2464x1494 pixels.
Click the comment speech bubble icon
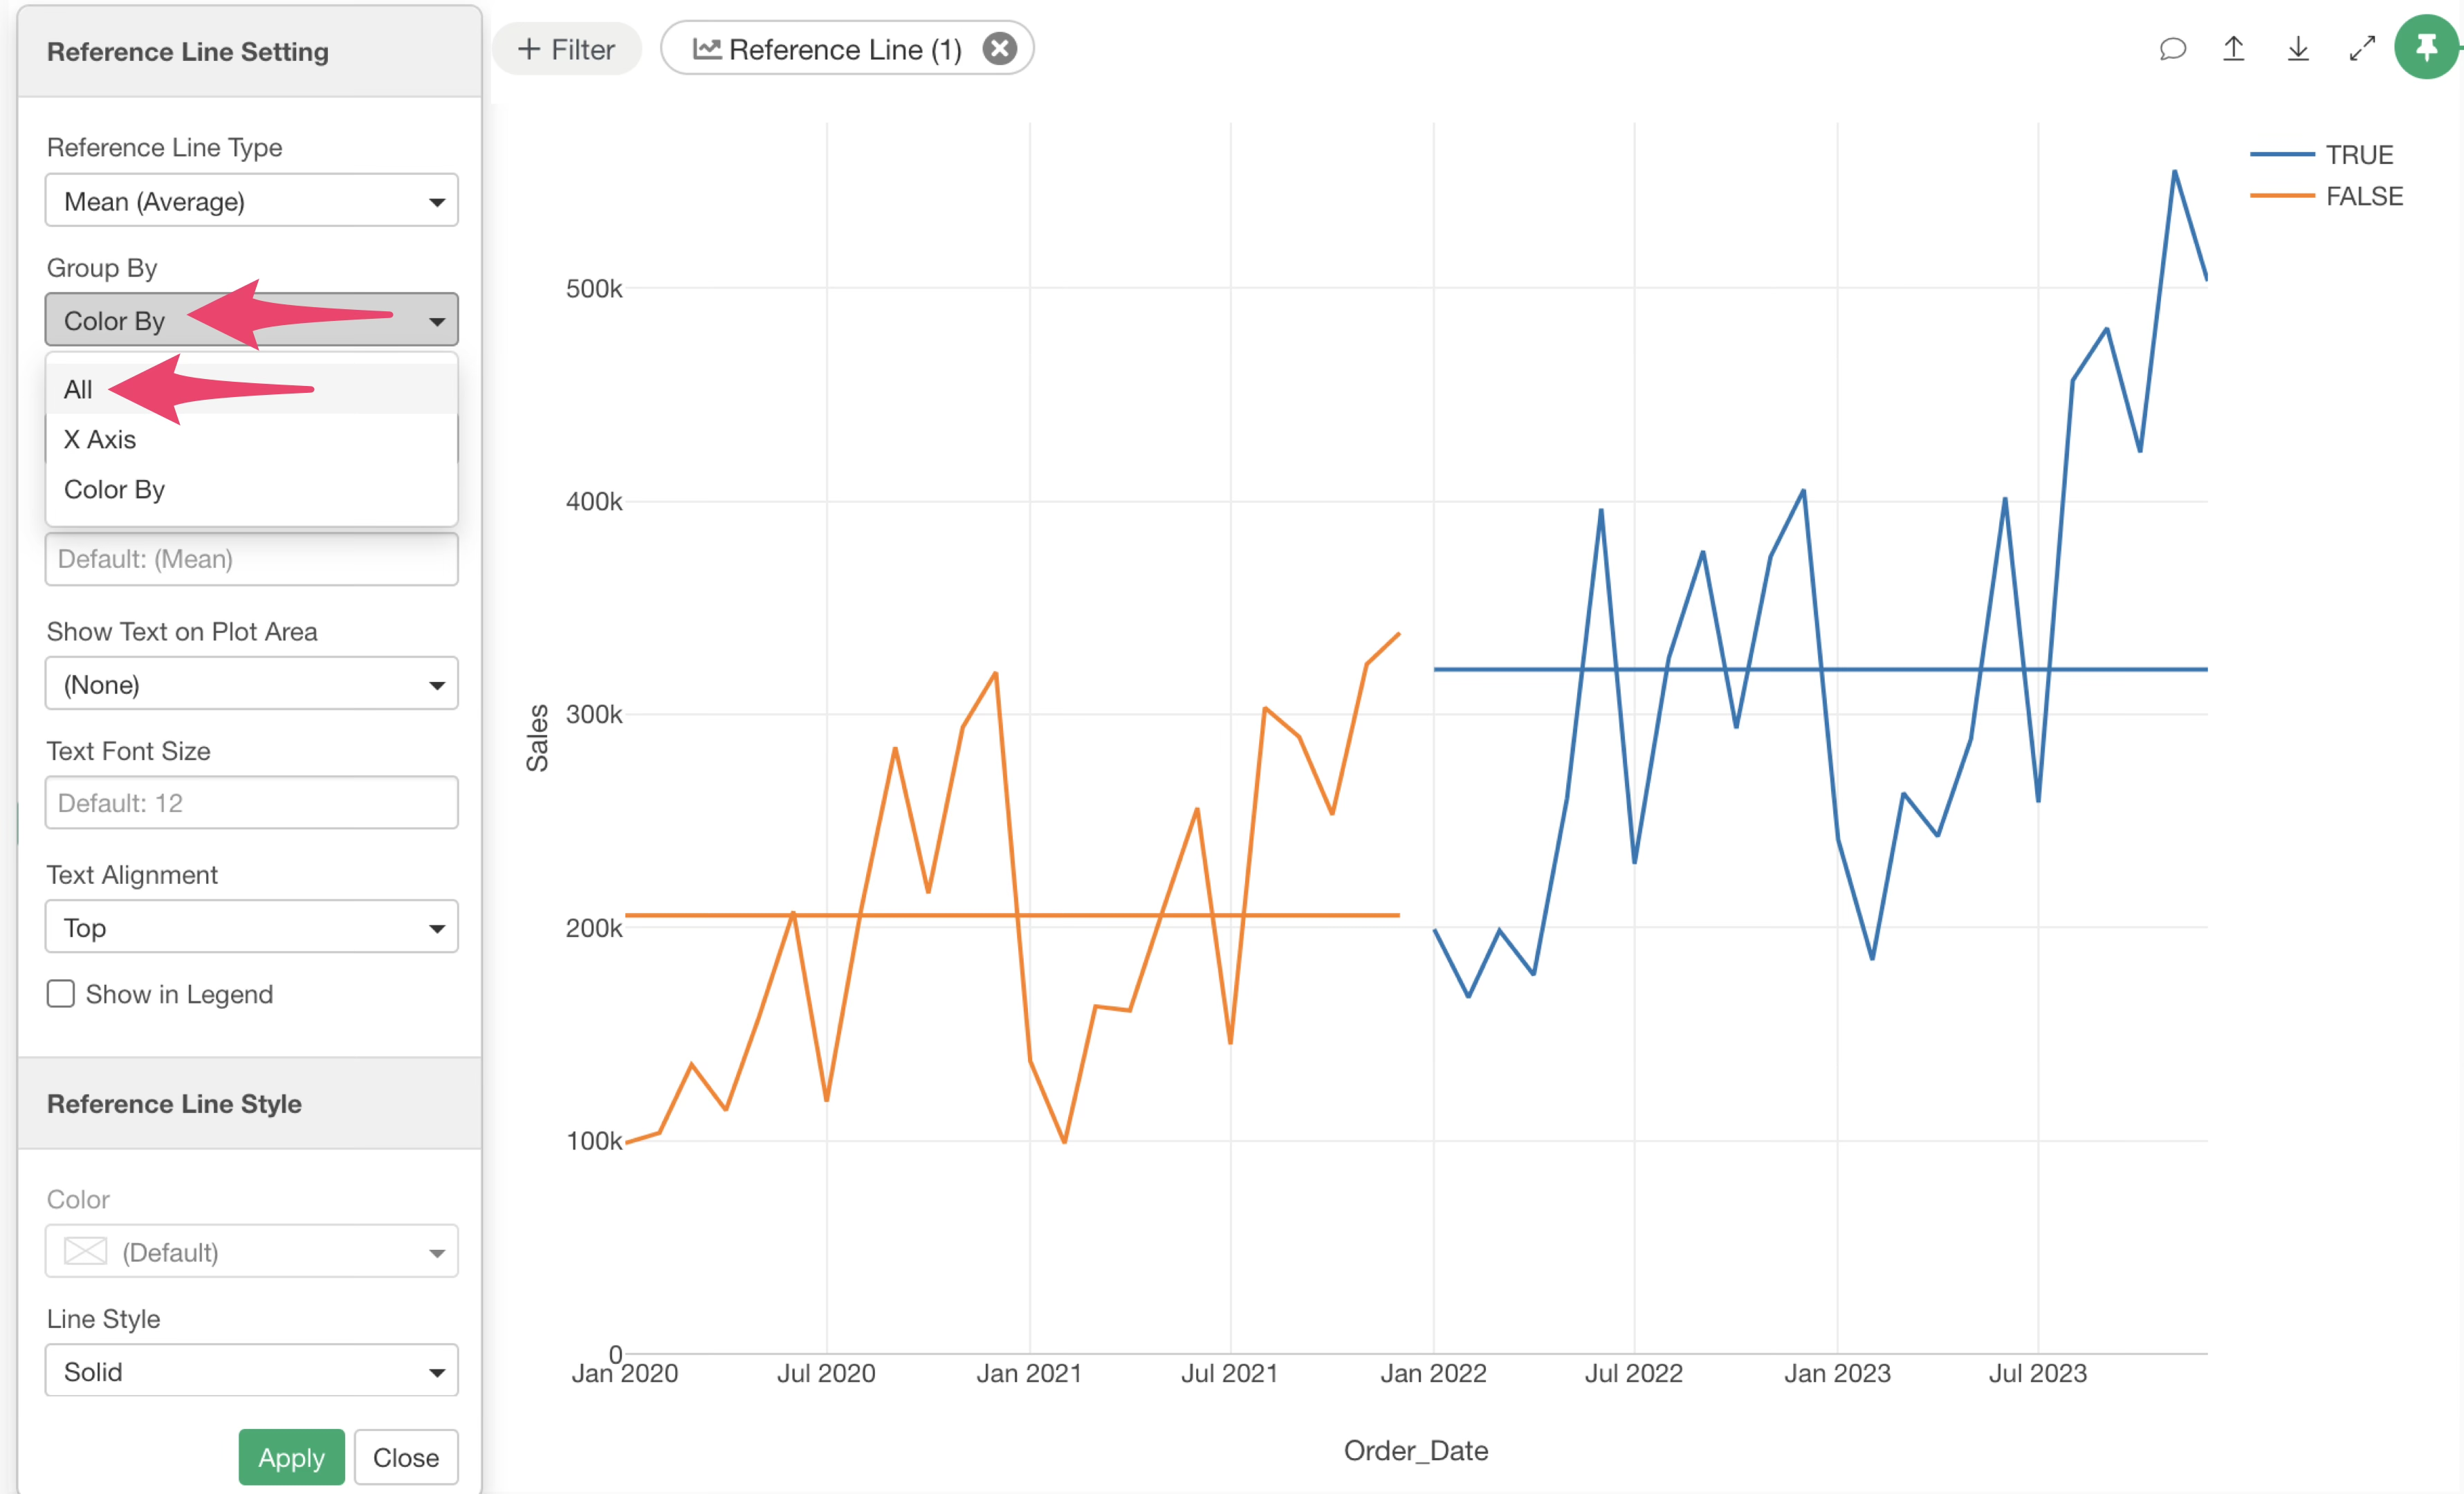tap(2172, 49)
